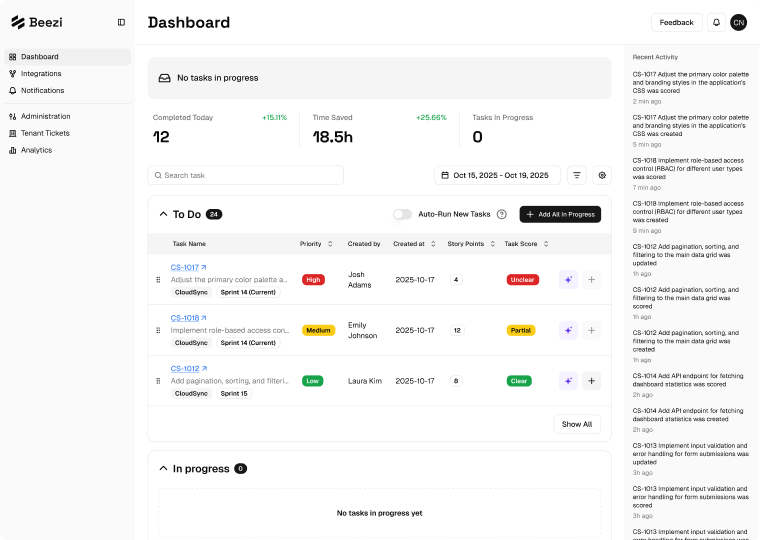The width and height of the screenshot is (760, 540).
Task: Open Analytics in sidebar
Action: [67, 150]
